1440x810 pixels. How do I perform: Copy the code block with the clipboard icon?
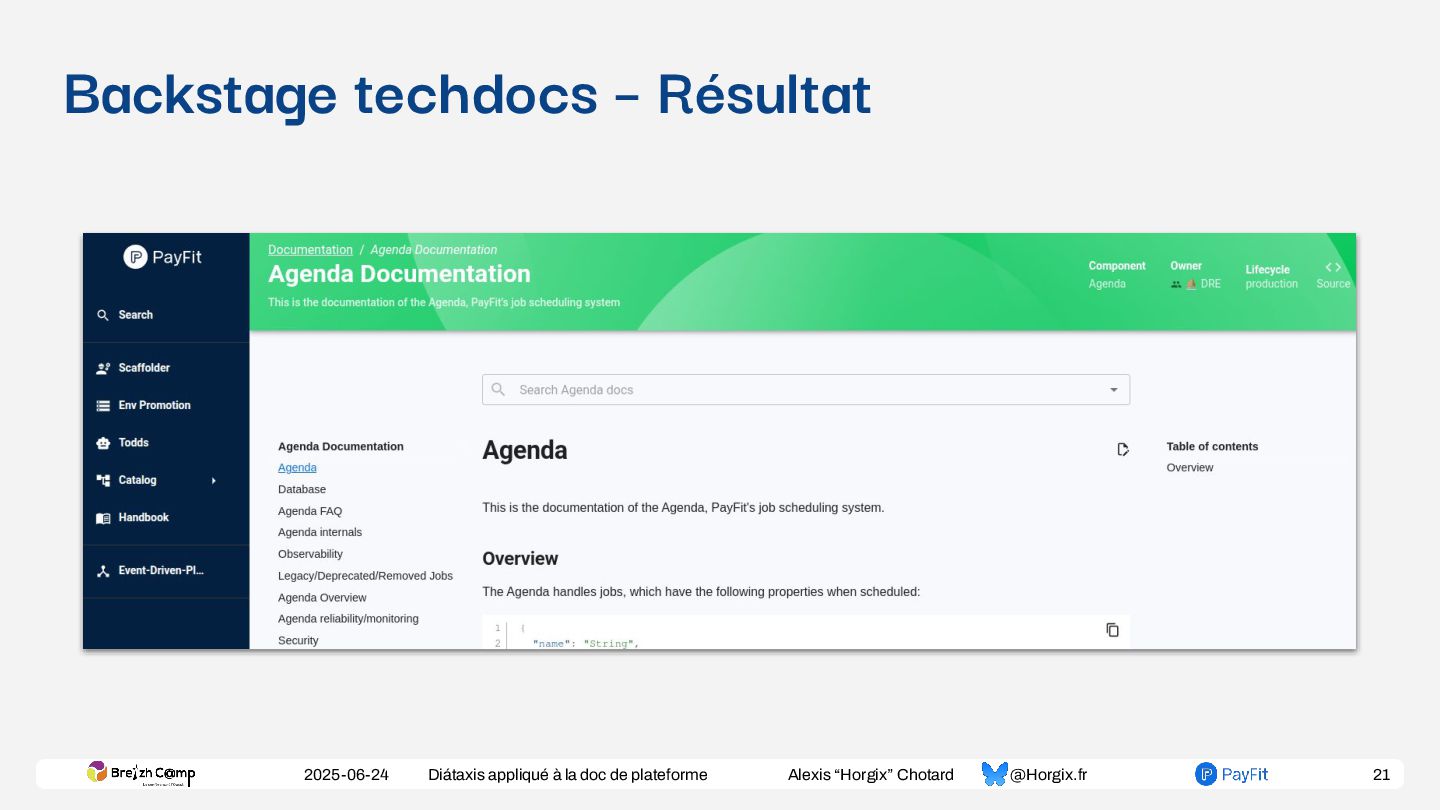coord(1112,630)
